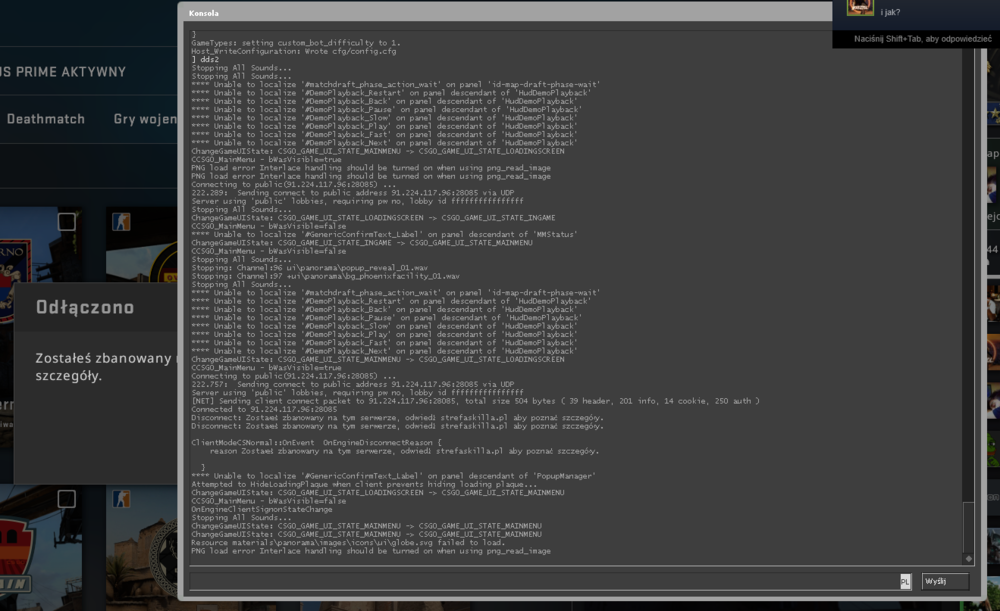The width and height of the screenshot is (1000, 611).
Task: Click the "Attempted to HideLoadingPlaque" console line
Action: [x=364, y=484]
